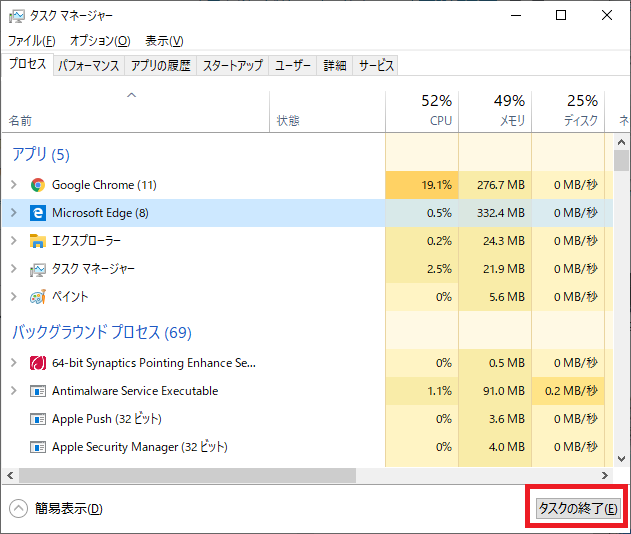This screenshot has height=534, width=631.
Task: Select the Microsoft Edge (8) row name
Action: tap(100, 213)
